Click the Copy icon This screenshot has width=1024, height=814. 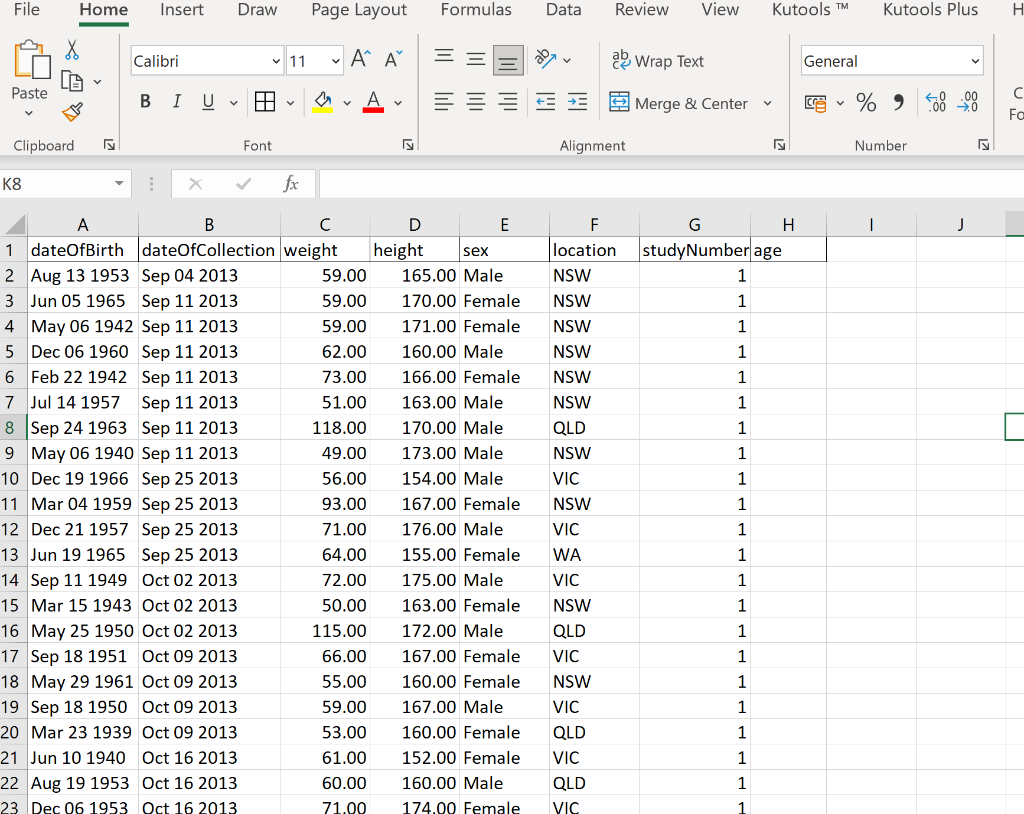point(72,82)
